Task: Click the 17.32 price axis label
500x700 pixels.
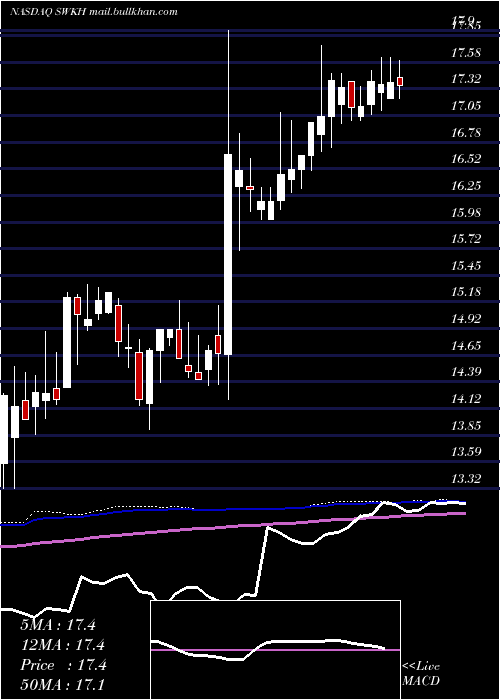Action: 467,79
